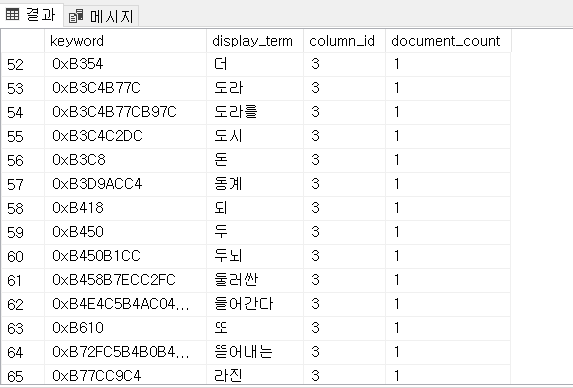This screenshot has height=388, width=573.
Task: Click keyword cell 0xB3C4B77CB97C
Action: pyautogui.click(x=125, y=112)
